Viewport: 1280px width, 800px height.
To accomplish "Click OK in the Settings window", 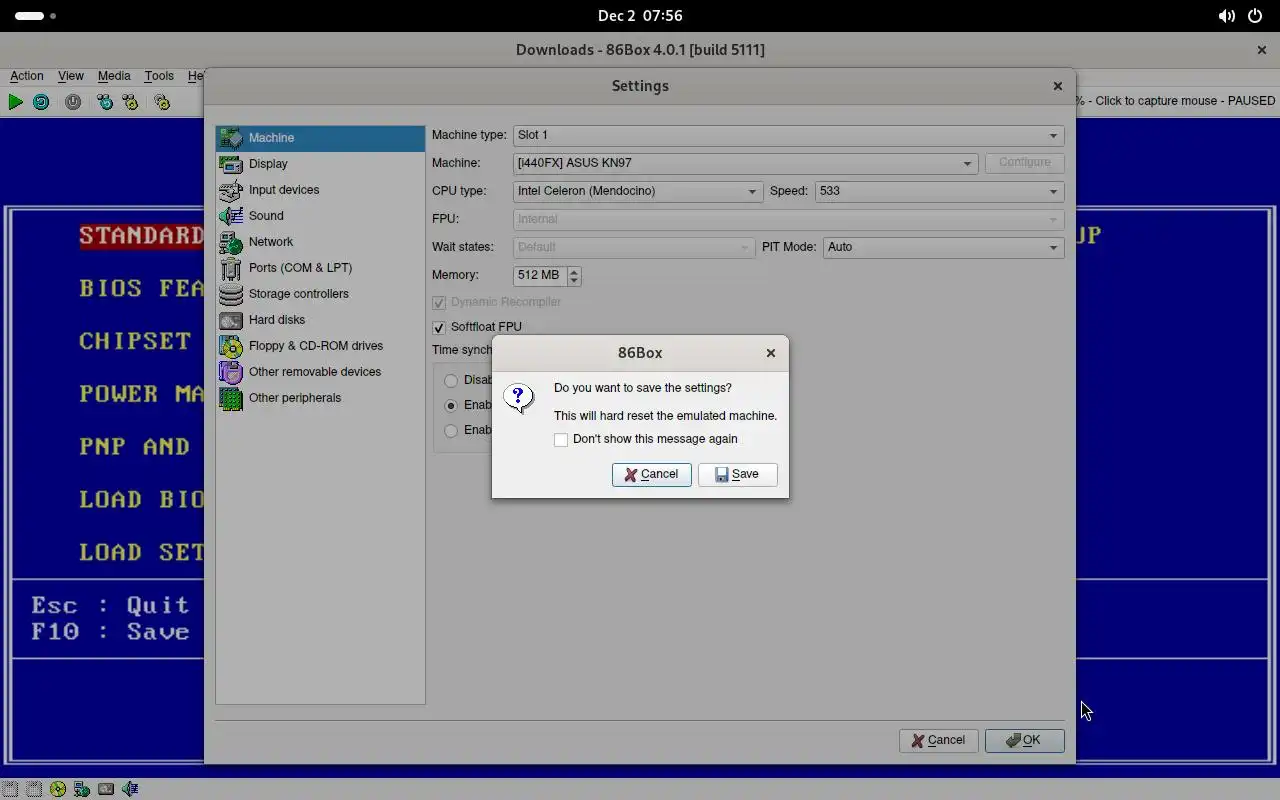I will pyautogui.click(x=1024, y=741).
